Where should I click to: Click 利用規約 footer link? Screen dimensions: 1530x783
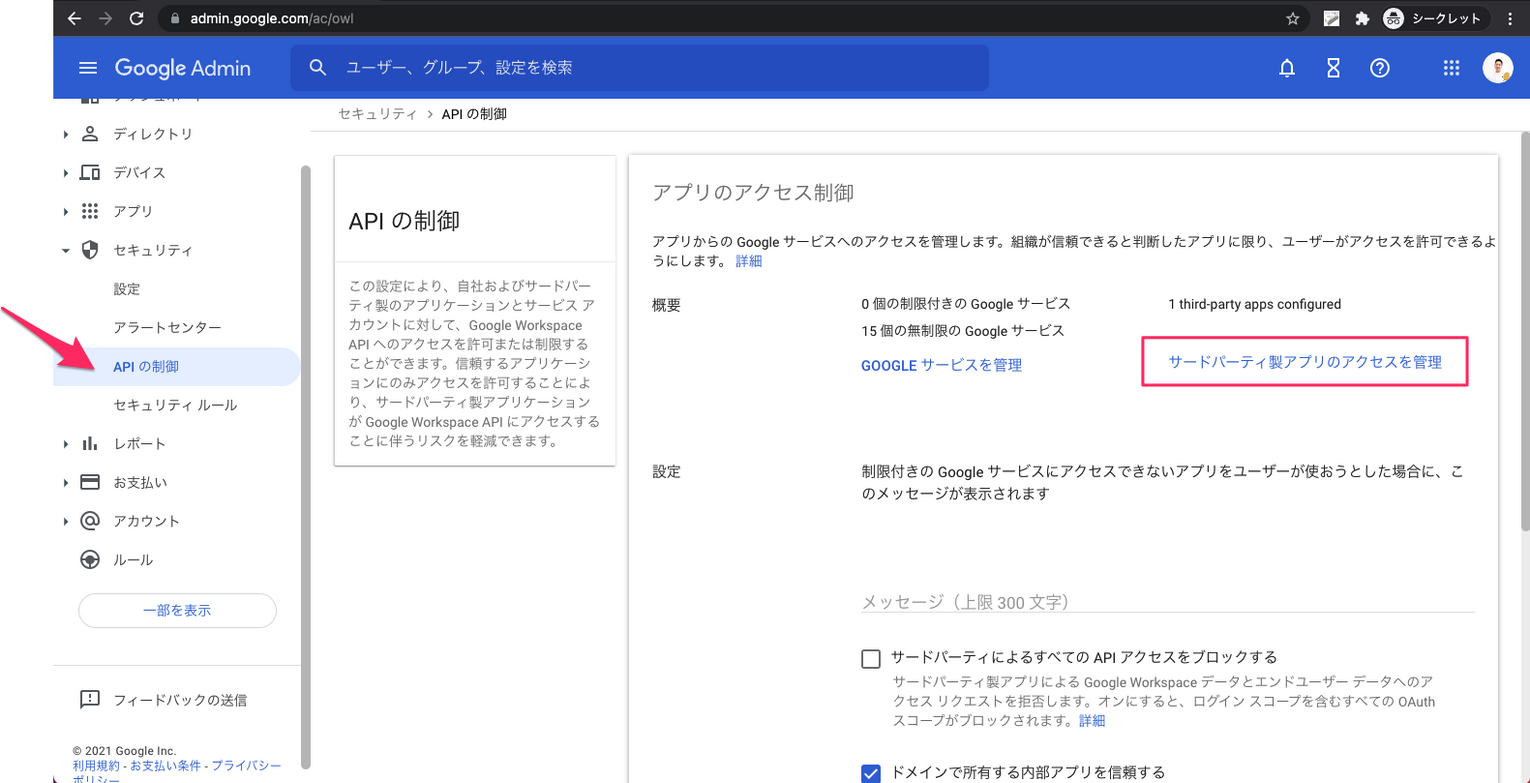(x=97, y=765)
